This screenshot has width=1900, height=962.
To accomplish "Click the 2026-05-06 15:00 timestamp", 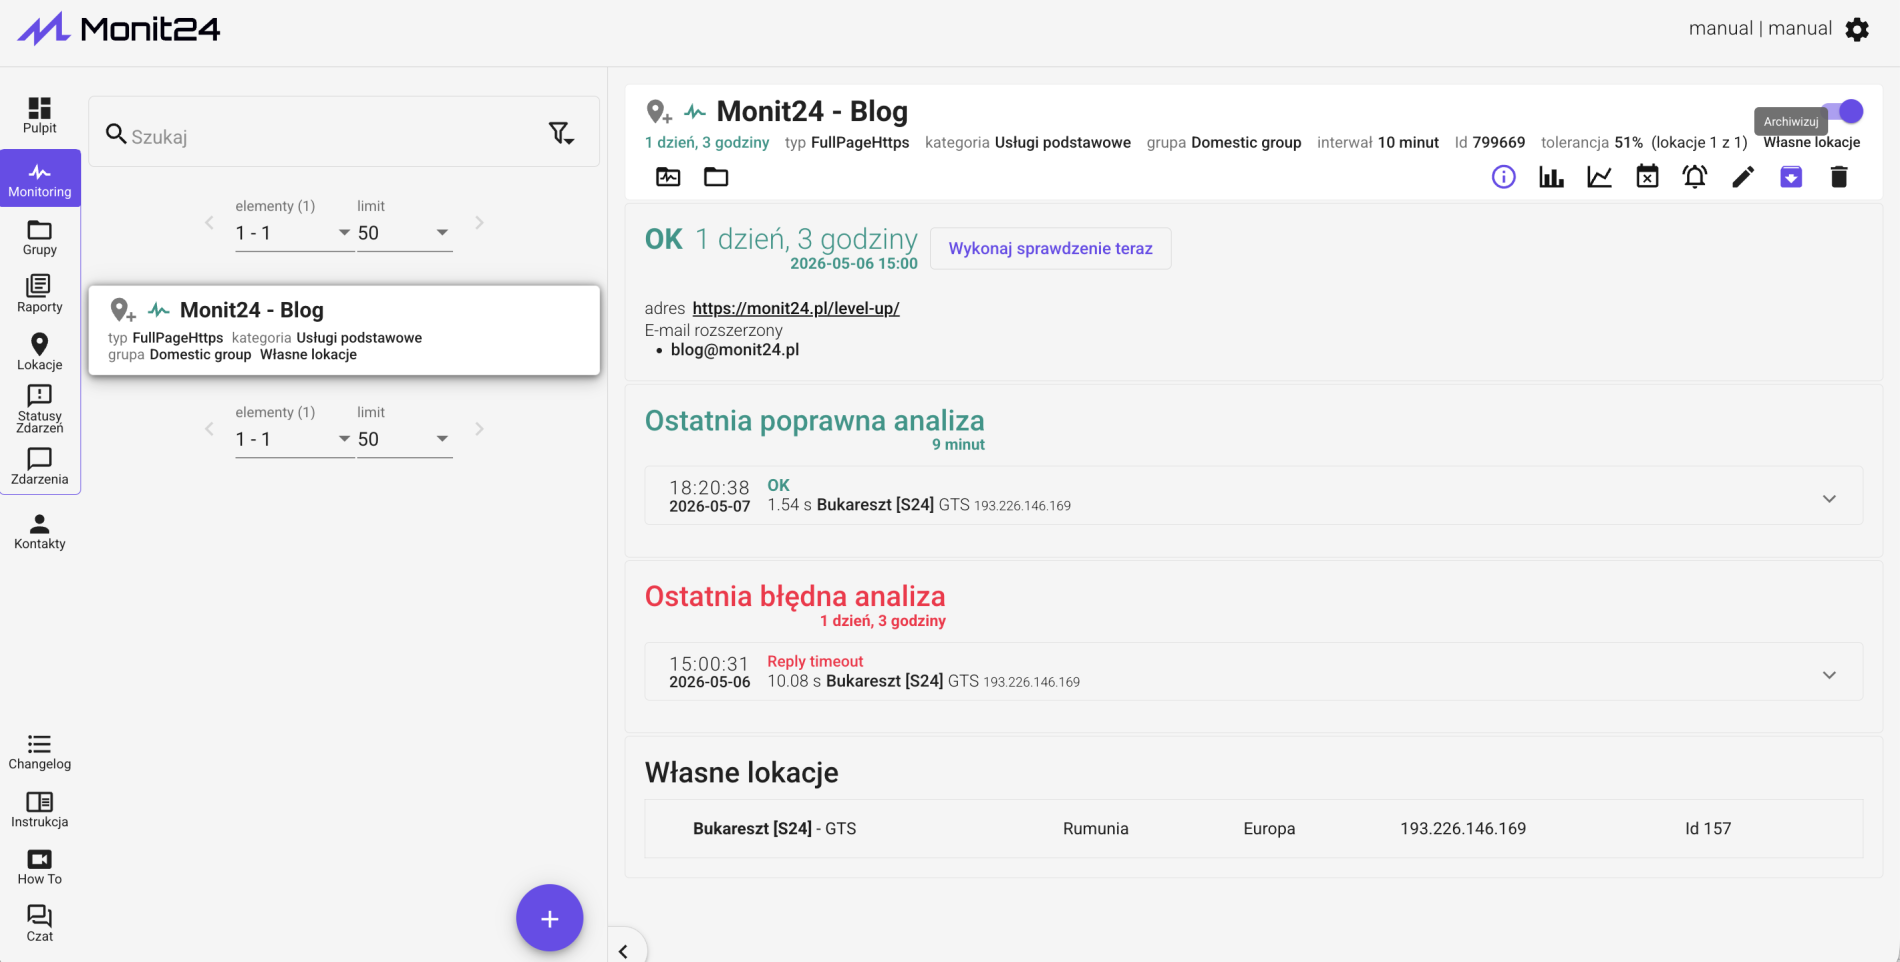I will [x=854, y=264].
